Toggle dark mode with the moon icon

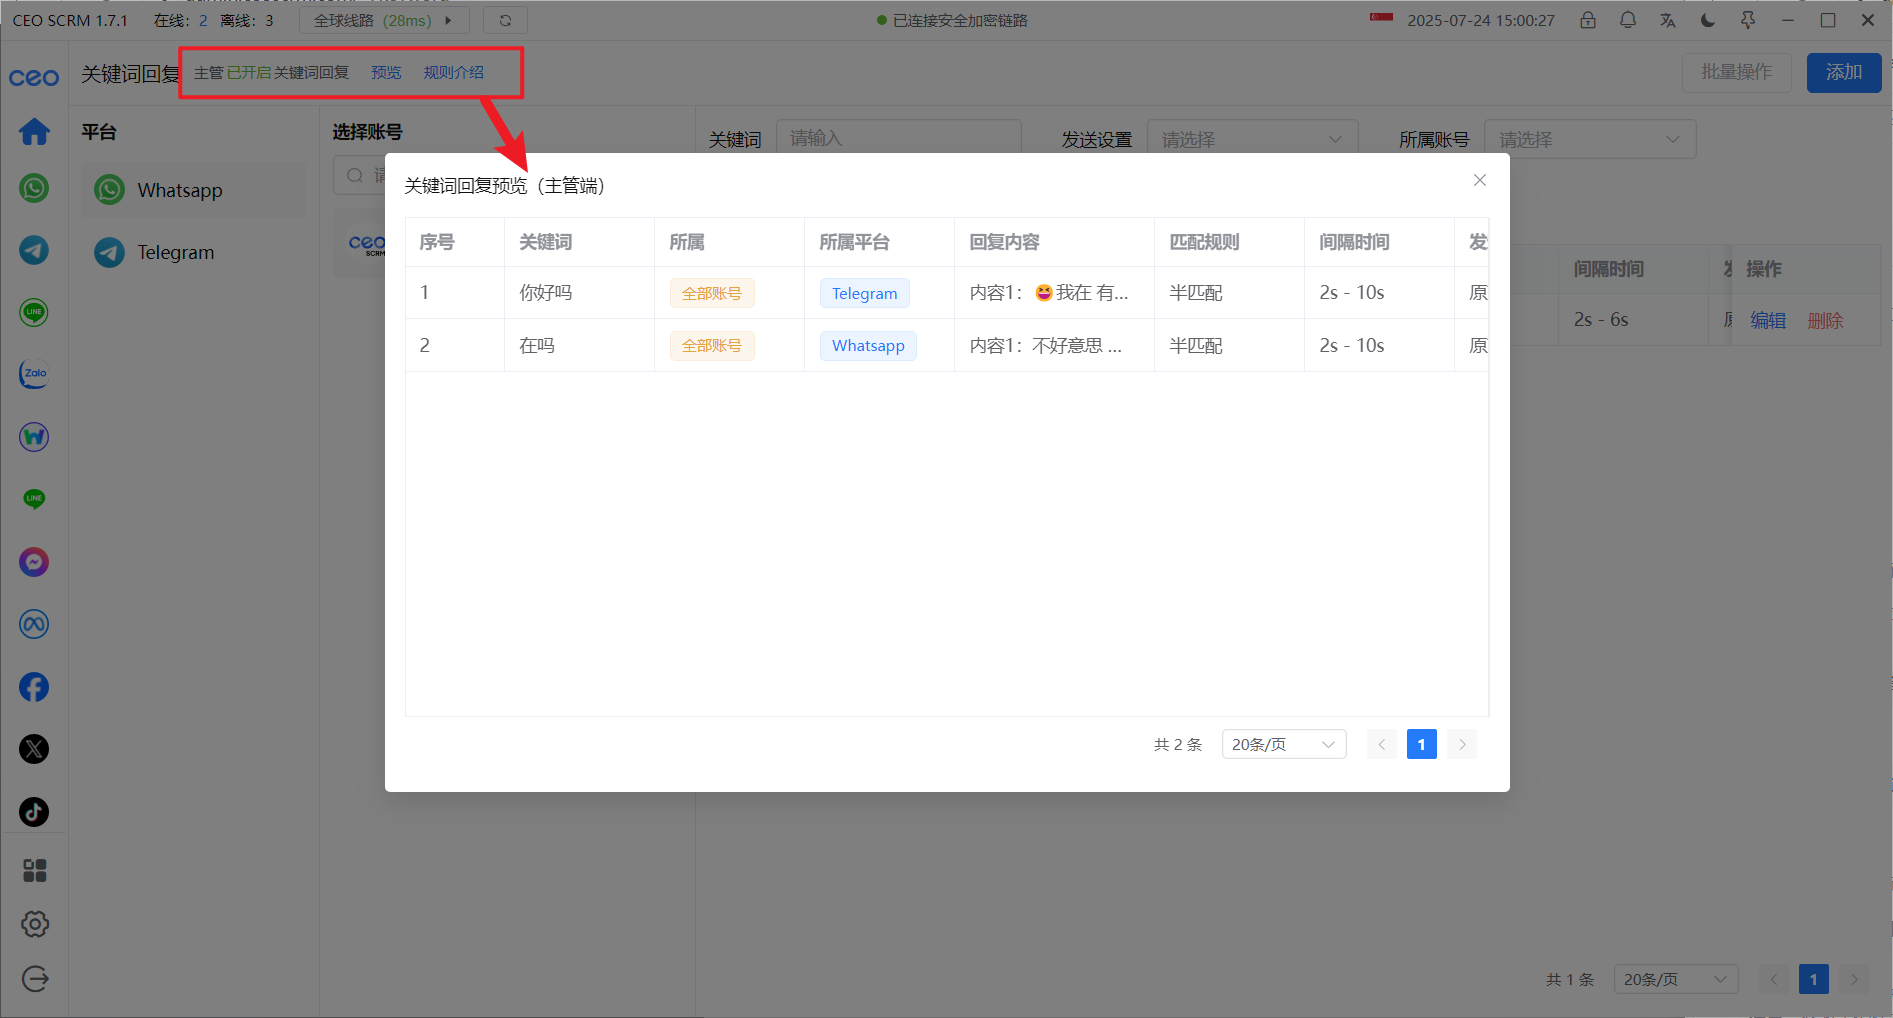[1708, 20]
